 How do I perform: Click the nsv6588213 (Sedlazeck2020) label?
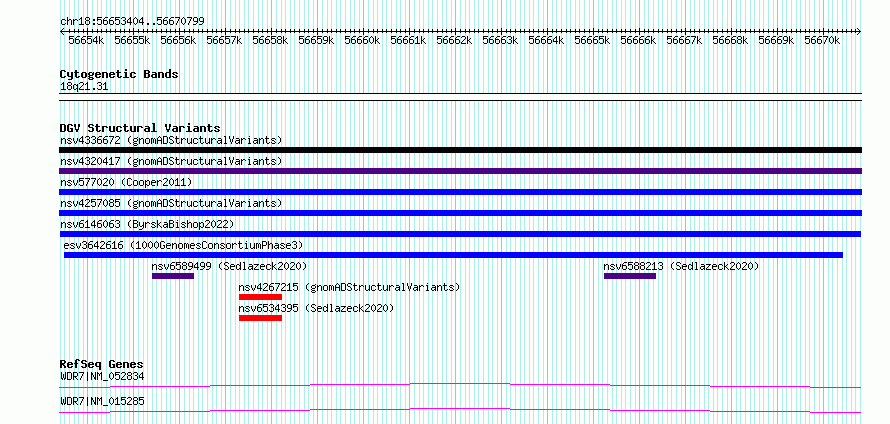(681, 266)
